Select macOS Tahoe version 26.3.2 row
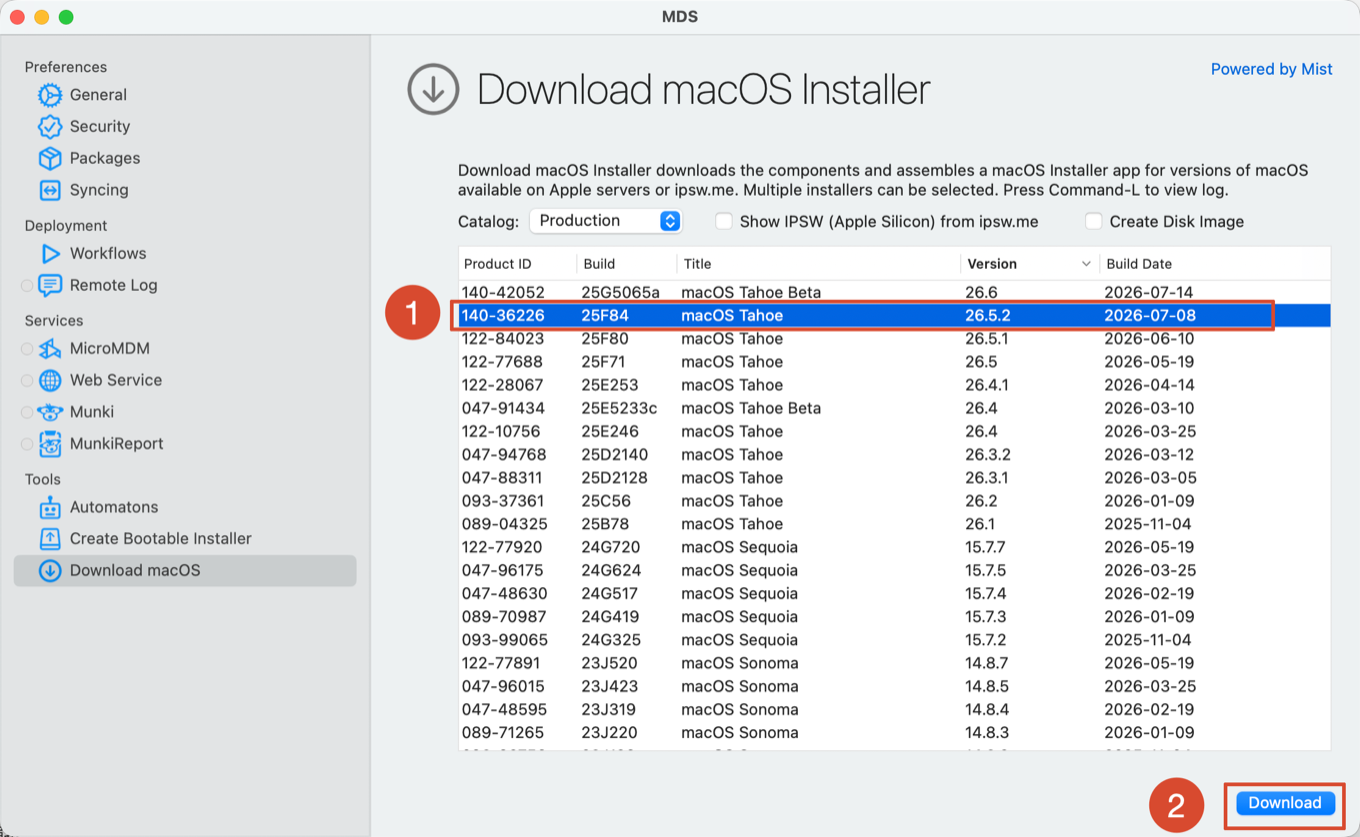Screen dimensions: 1360x837 click(x=895, y=455)
